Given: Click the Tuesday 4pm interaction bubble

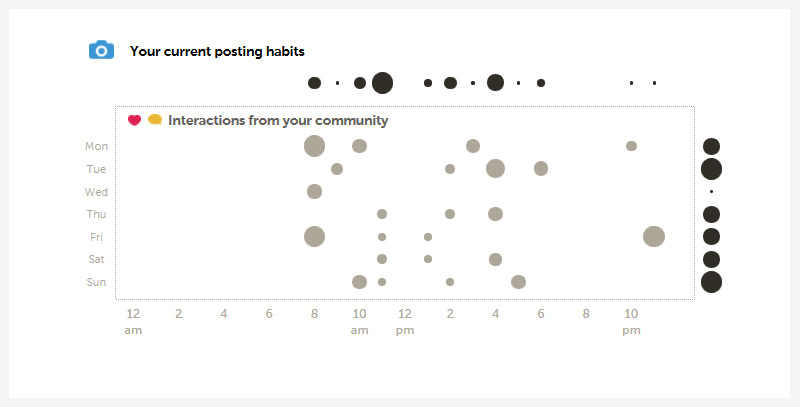Looking at the screenshot, I should [x=495, y=168].
